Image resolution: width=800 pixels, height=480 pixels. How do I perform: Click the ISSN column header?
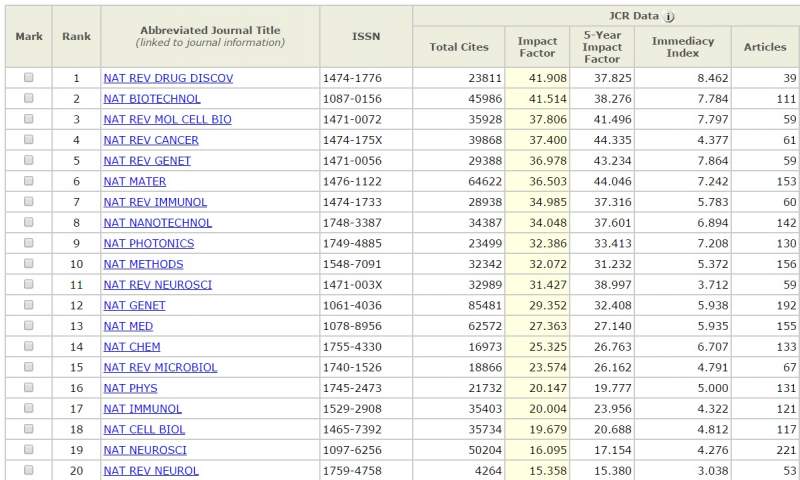pyautogui.click(x=366, y=36)
